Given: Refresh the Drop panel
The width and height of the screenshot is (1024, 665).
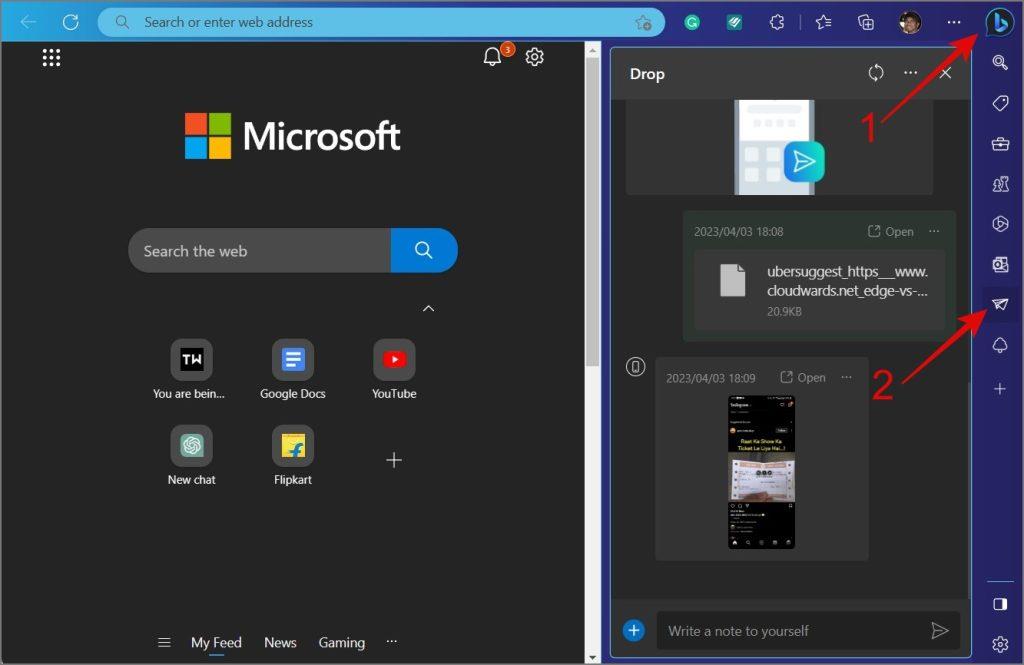Looking at the screenshot, I should coord(876,73).
